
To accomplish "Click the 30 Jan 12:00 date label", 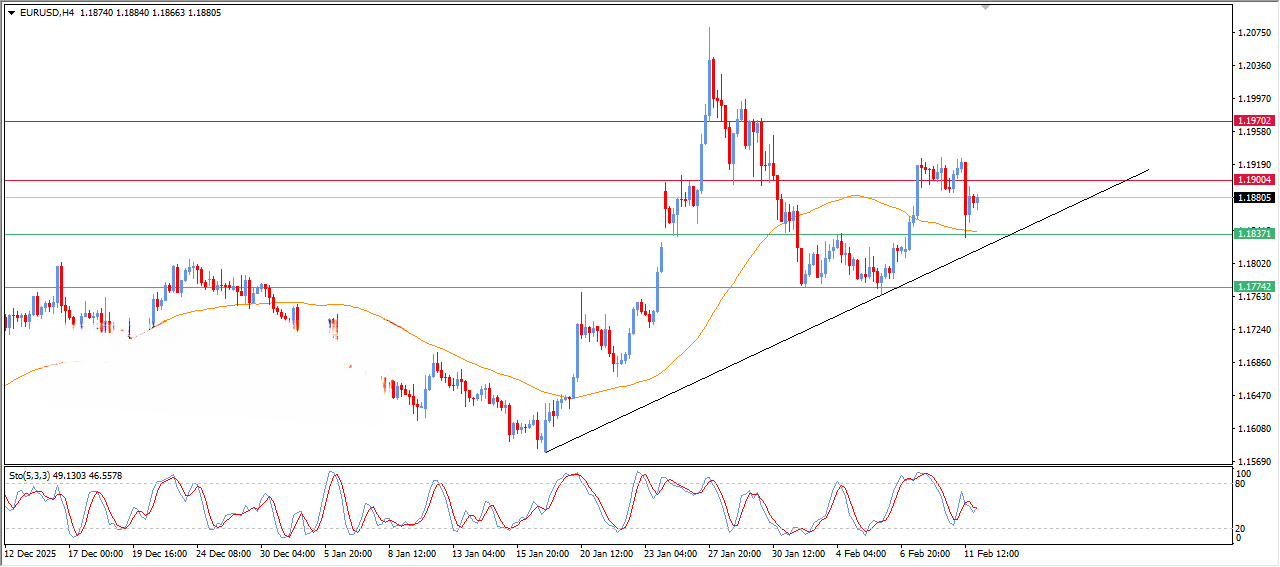I will [x=798, y=553].
